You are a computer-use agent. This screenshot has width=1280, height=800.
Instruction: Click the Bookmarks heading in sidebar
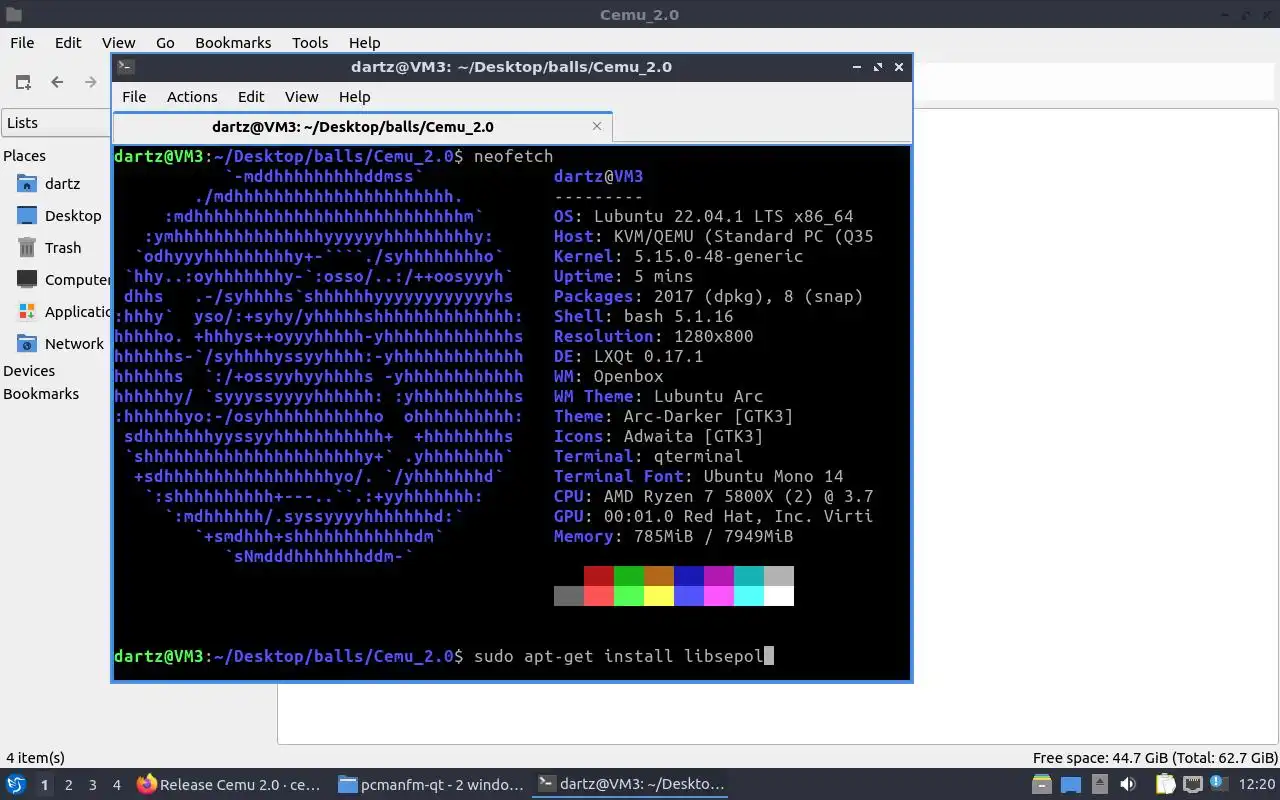click(41, 393)
